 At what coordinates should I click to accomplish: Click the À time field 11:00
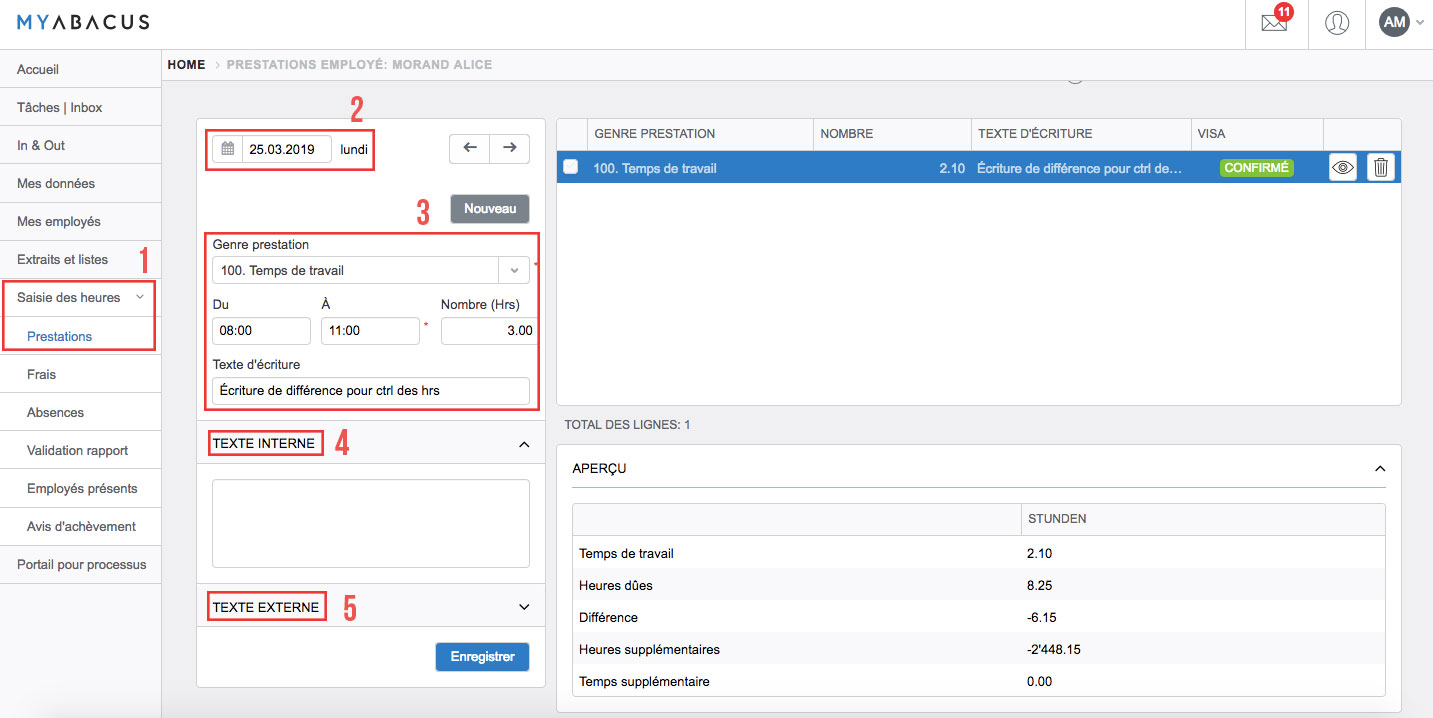coord(370,331)
